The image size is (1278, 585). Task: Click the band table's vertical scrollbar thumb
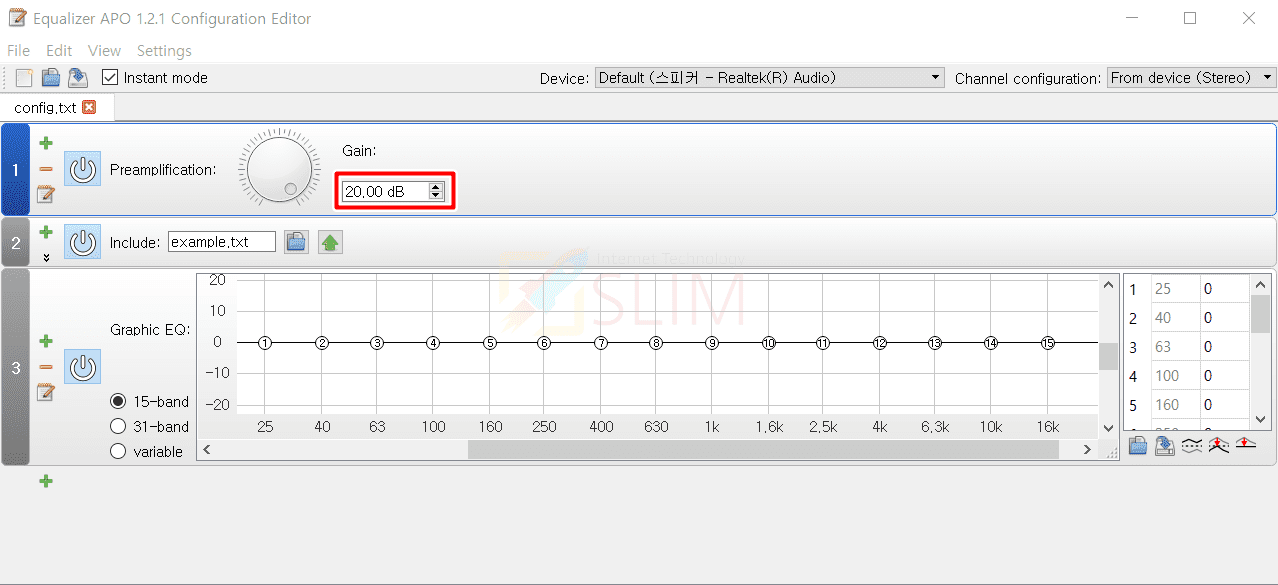(x=1260, y=313)
